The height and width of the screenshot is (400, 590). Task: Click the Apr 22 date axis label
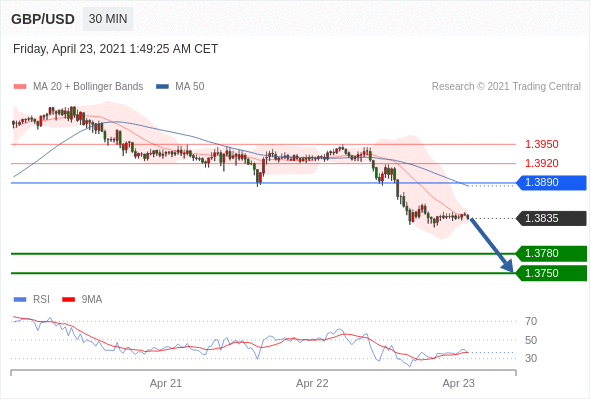click(312, 383)
